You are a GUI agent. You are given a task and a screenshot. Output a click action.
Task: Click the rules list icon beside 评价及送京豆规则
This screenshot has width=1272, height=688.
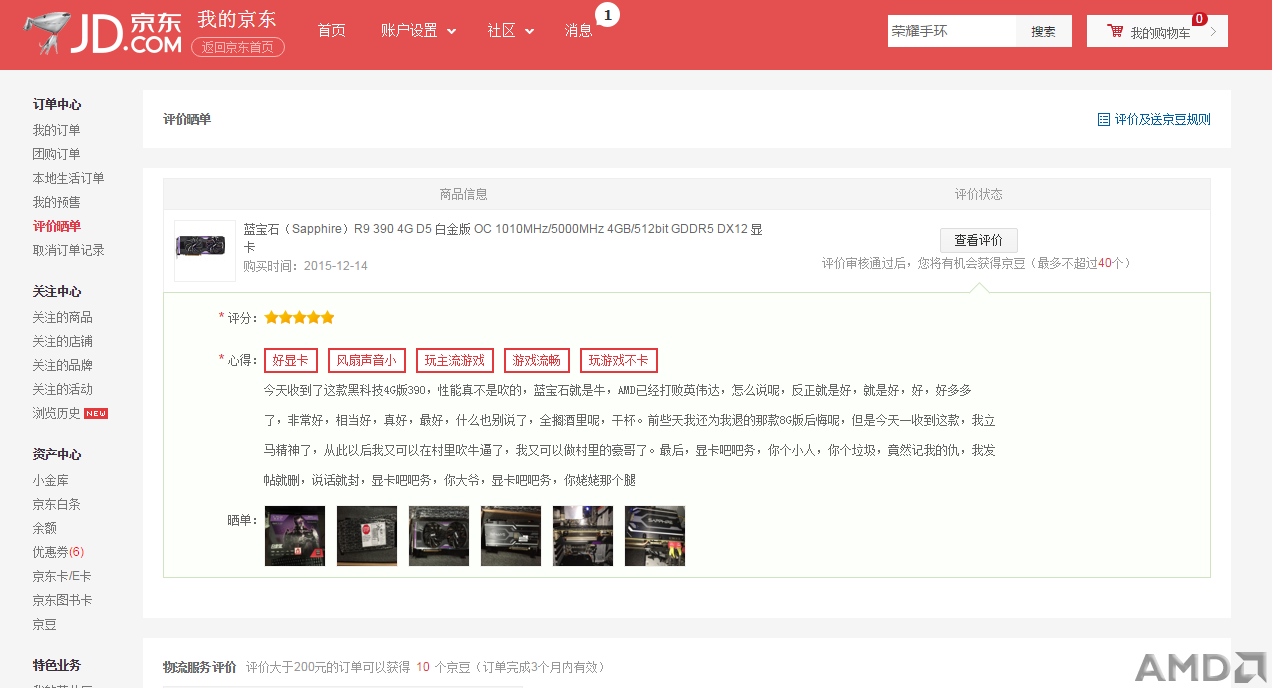[x=1104, y=120]
